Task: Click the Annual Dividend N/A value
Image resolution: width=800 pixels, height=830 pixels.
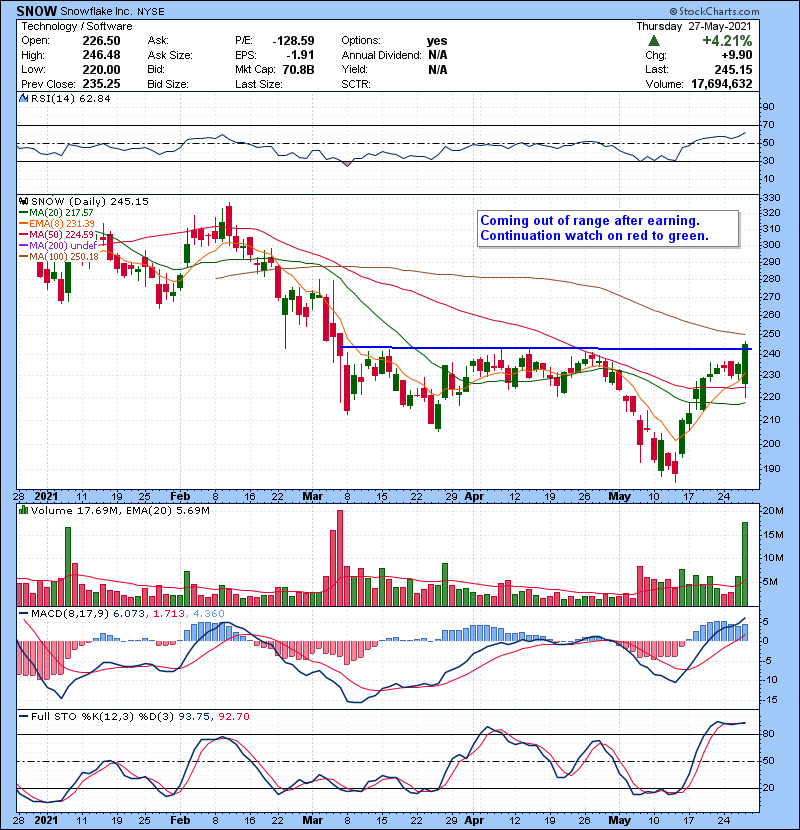Action: click(437, 55)
